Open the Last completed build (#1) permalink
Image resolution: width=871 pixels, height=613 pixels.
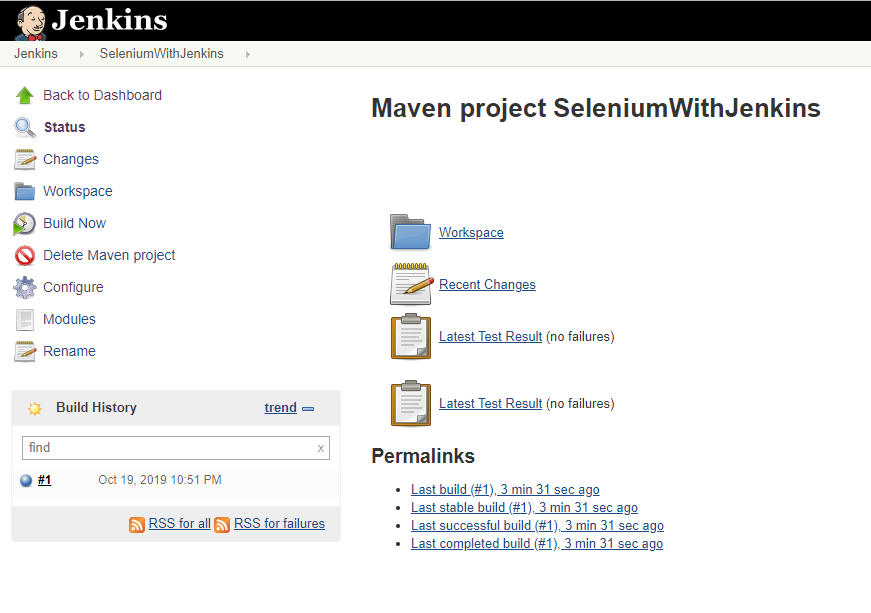point(537,544)
